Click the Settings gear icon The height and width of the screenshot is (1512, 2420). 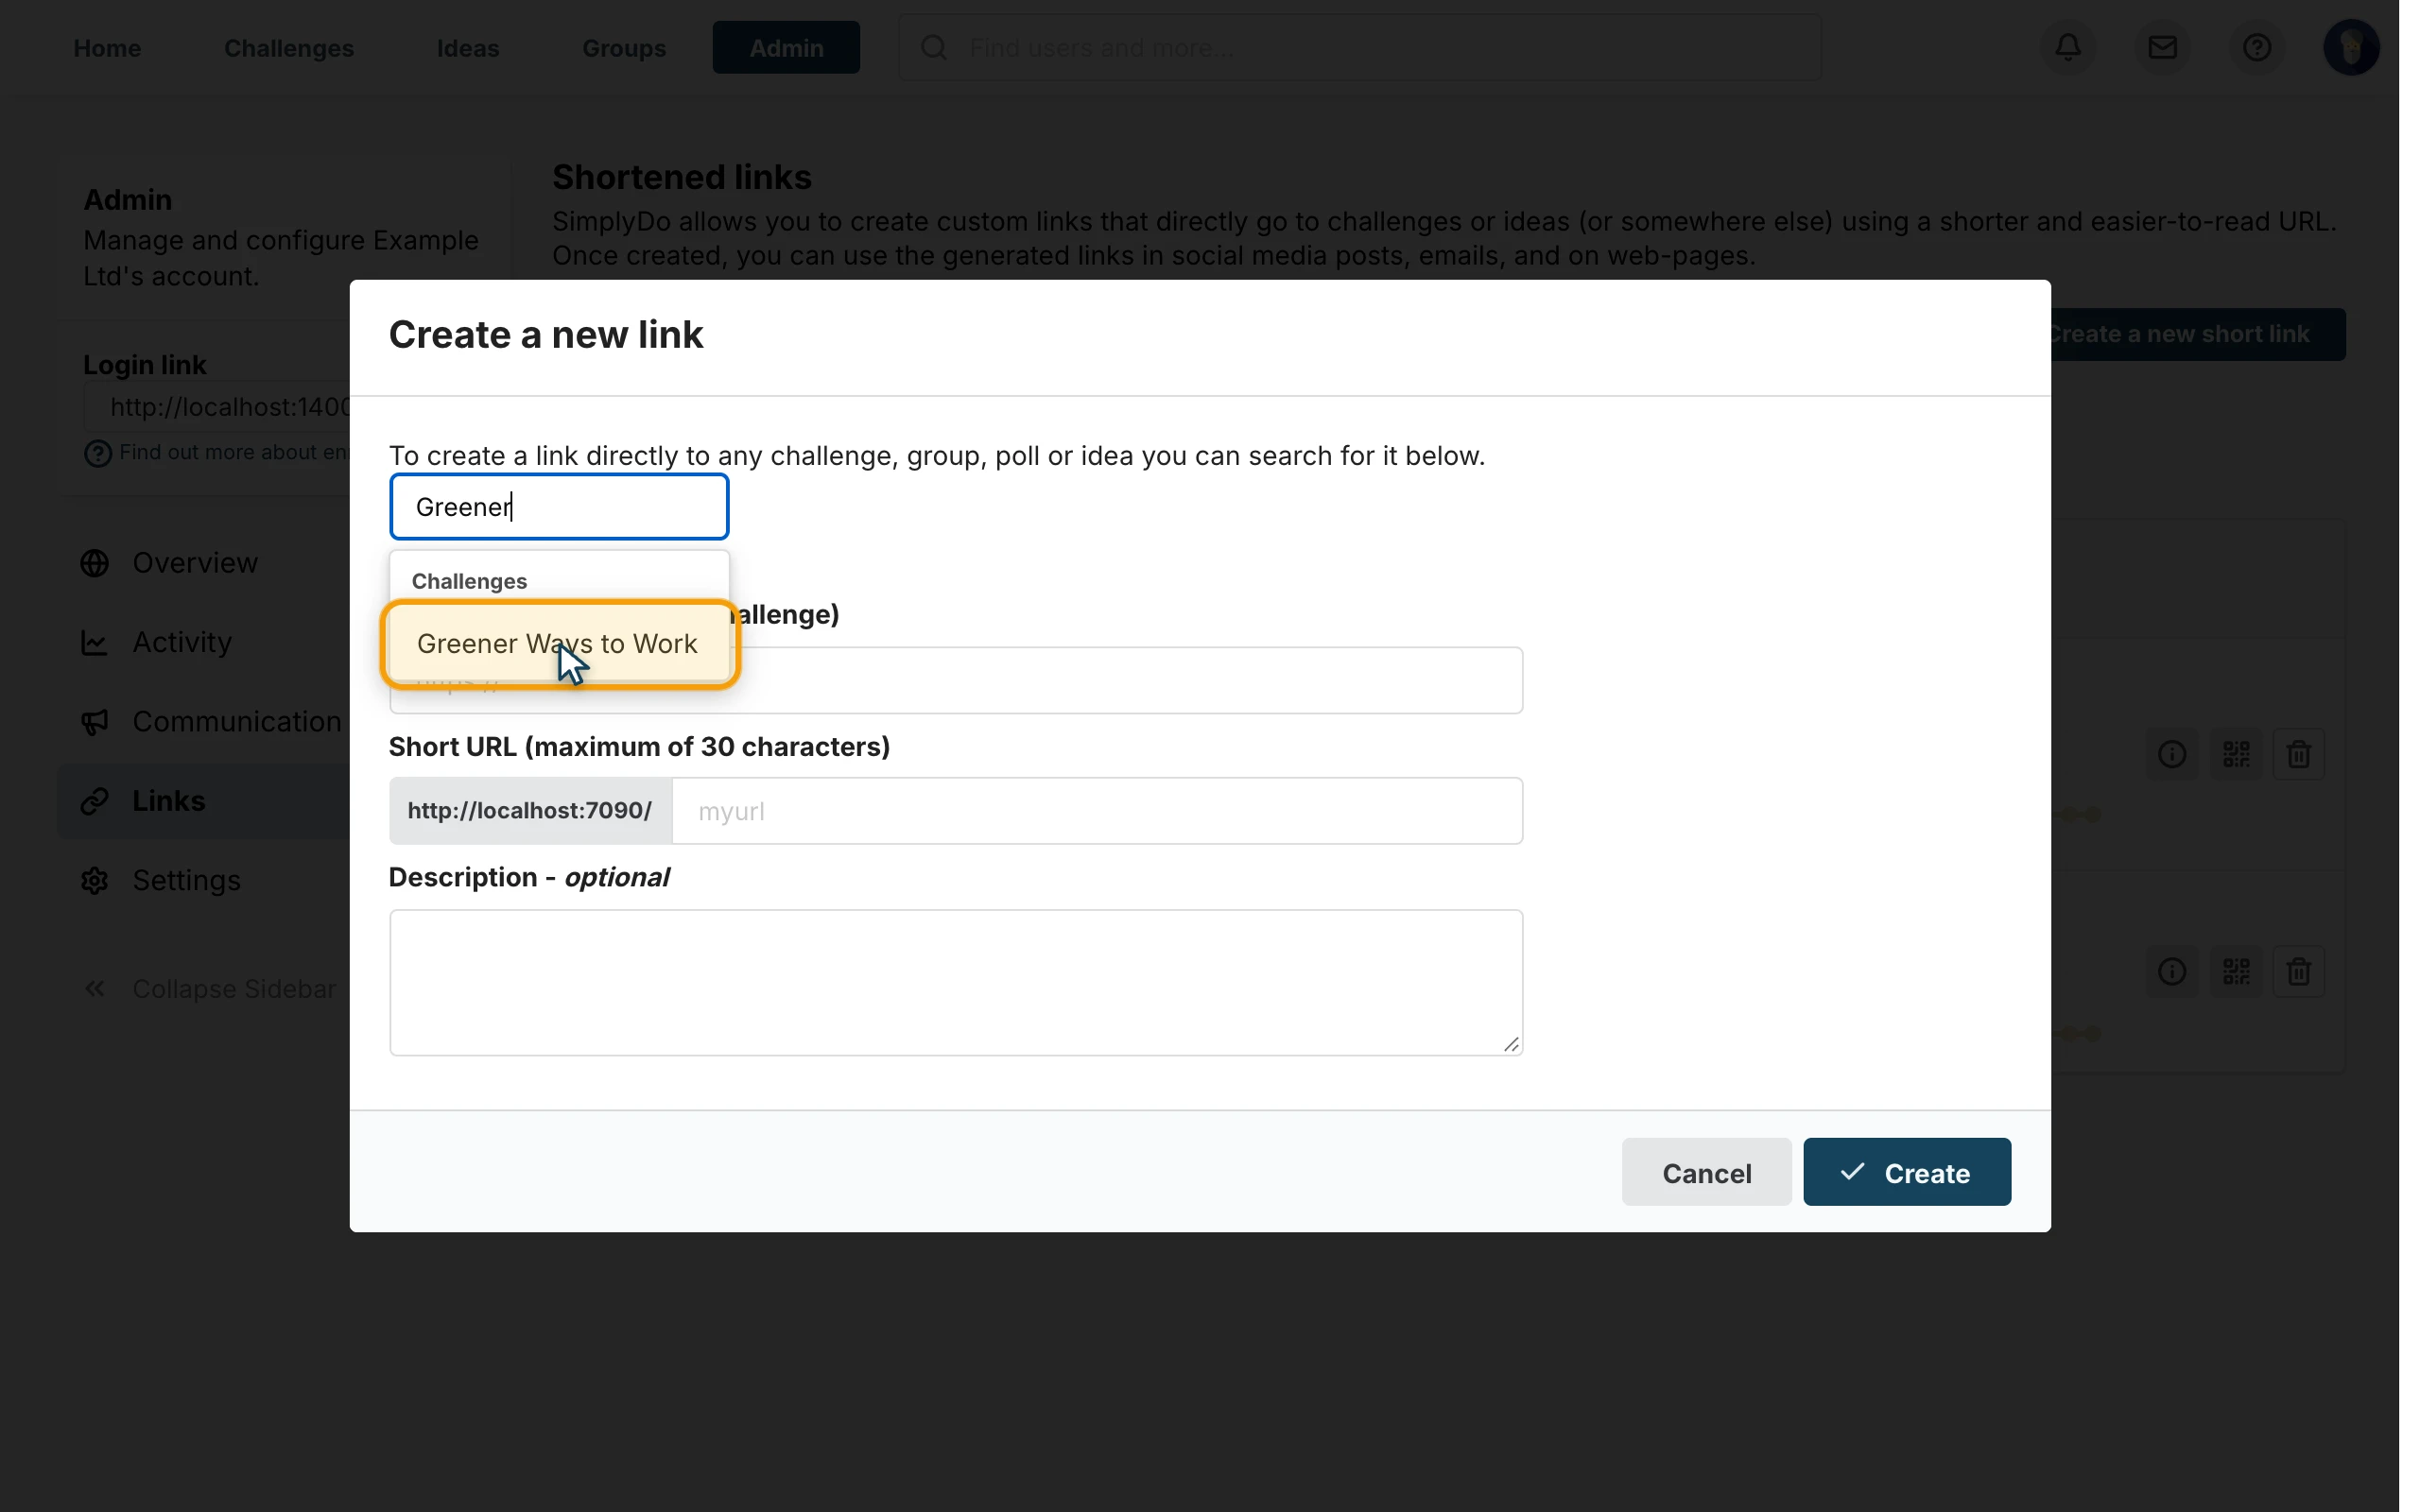tap(95, 880)
